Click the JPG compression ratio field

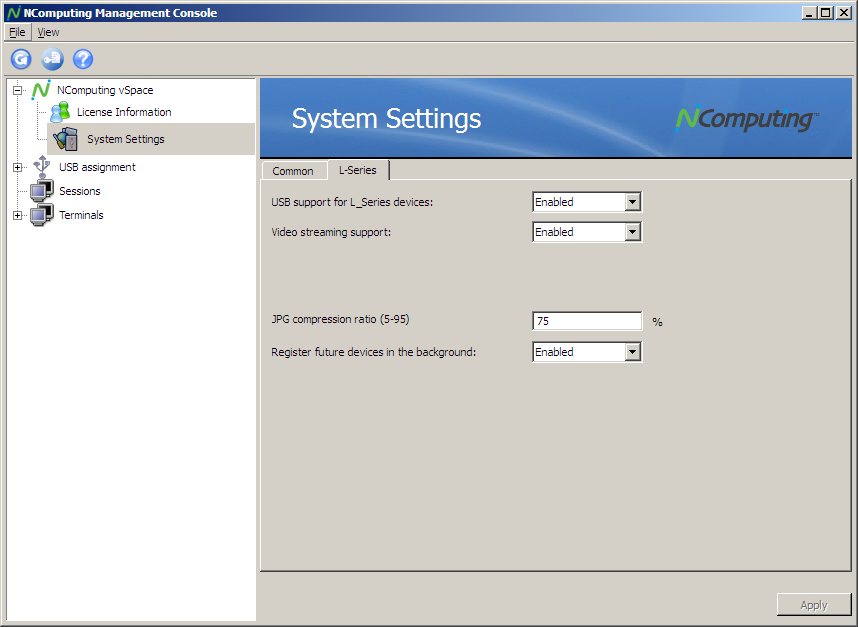587,321
